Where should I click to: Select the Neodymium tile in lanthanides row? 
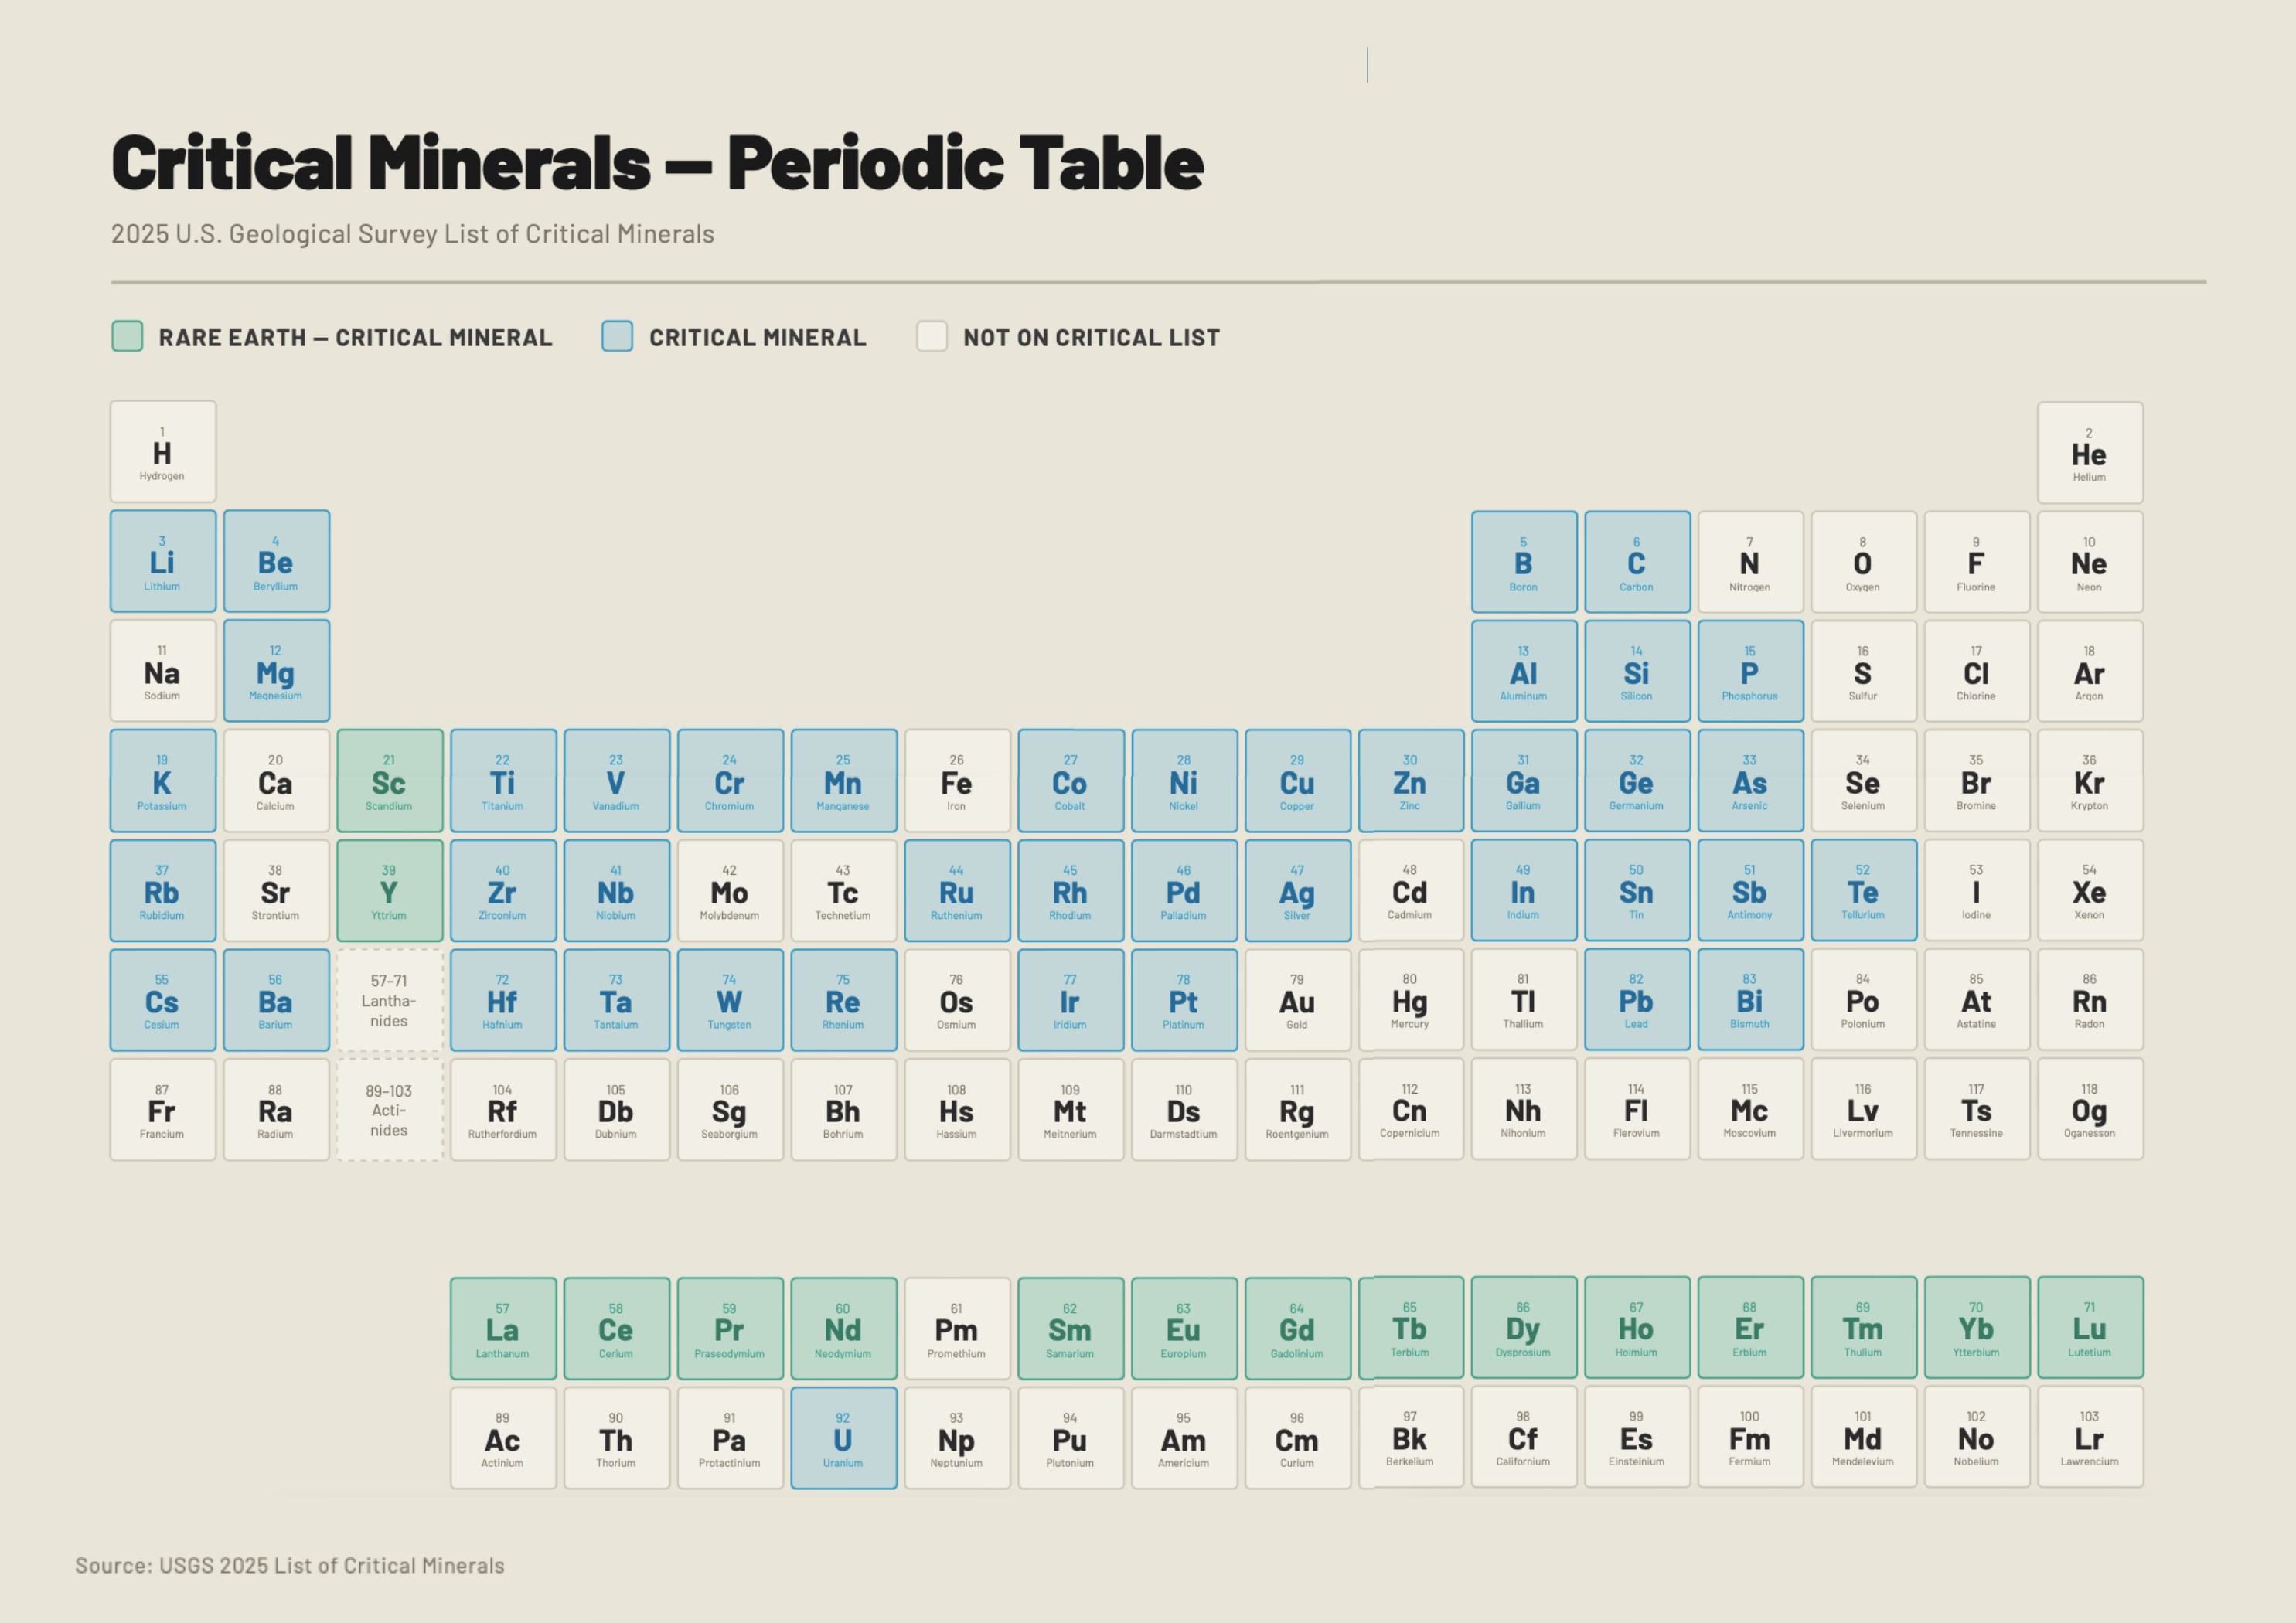pos(844,1329)
